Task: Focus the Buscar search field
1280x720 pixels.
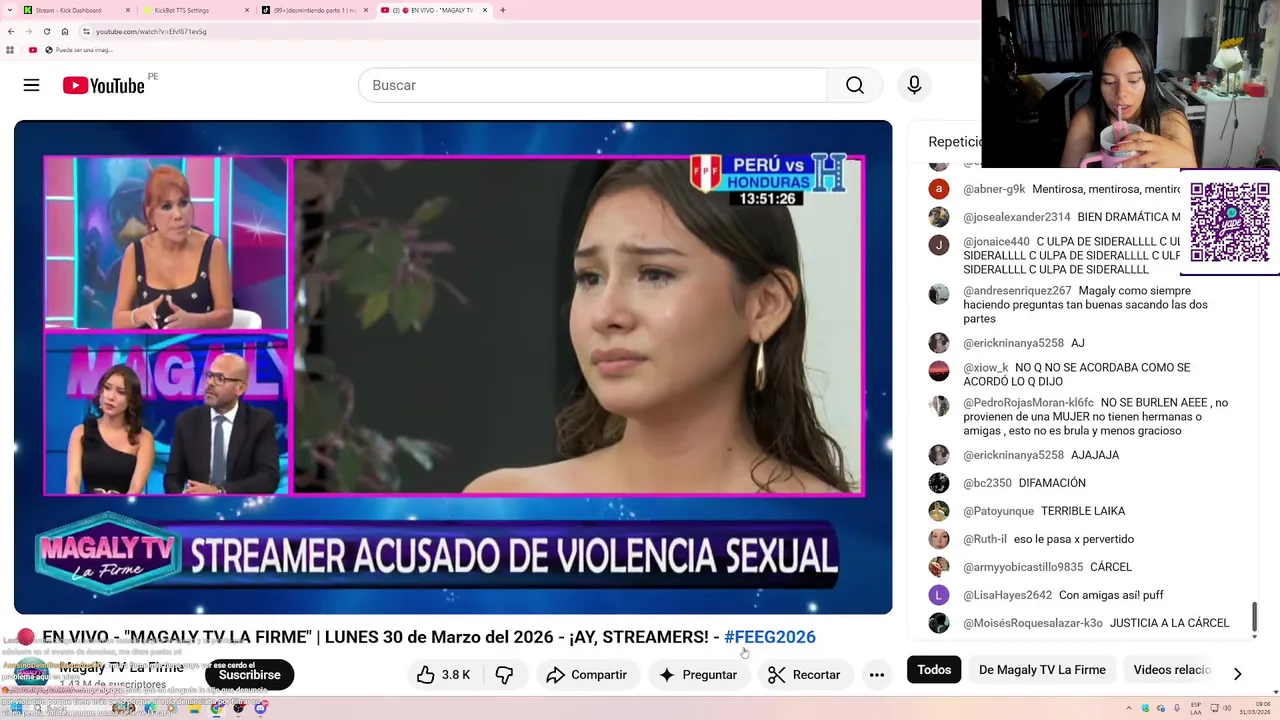Action: tap(593, 85)
